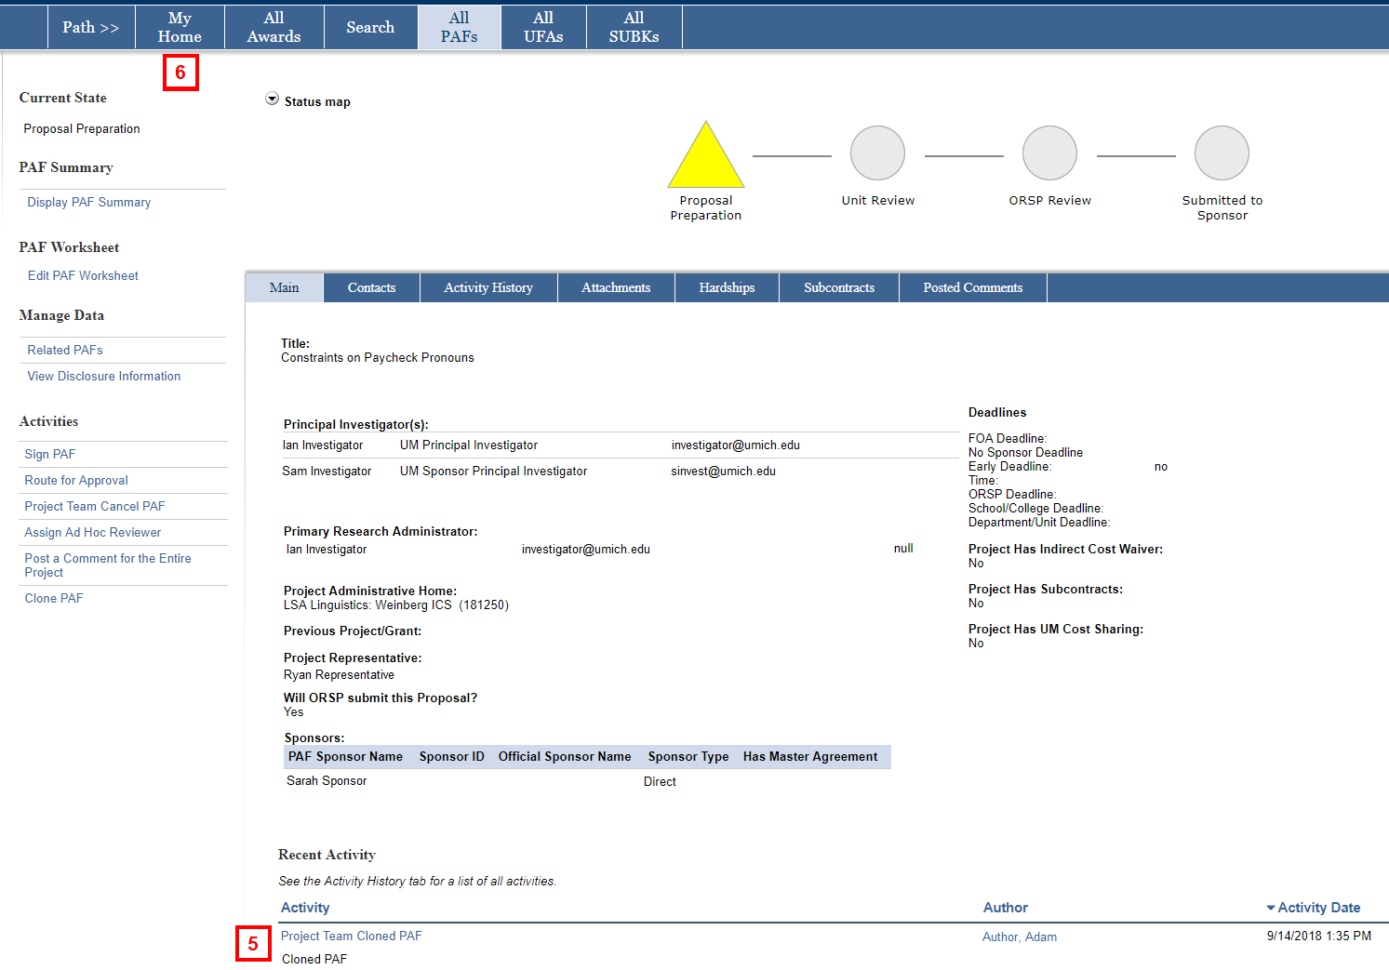
Task: Collapse the Status map section
Action: (x=272, y=99)
